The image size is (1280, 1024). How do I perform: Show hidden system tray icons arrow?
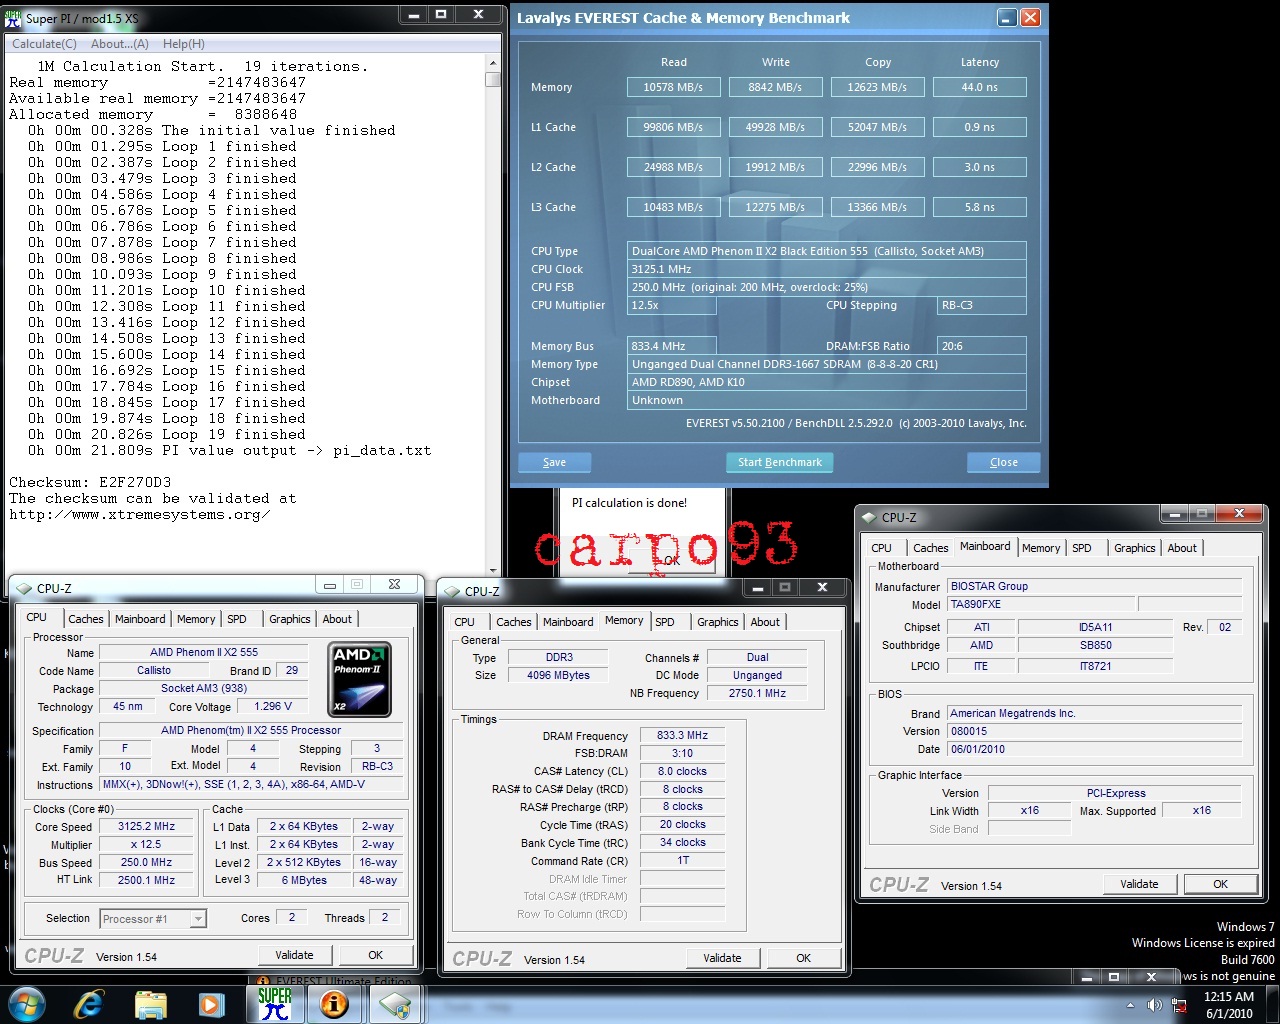[x=1131, y=1004]
